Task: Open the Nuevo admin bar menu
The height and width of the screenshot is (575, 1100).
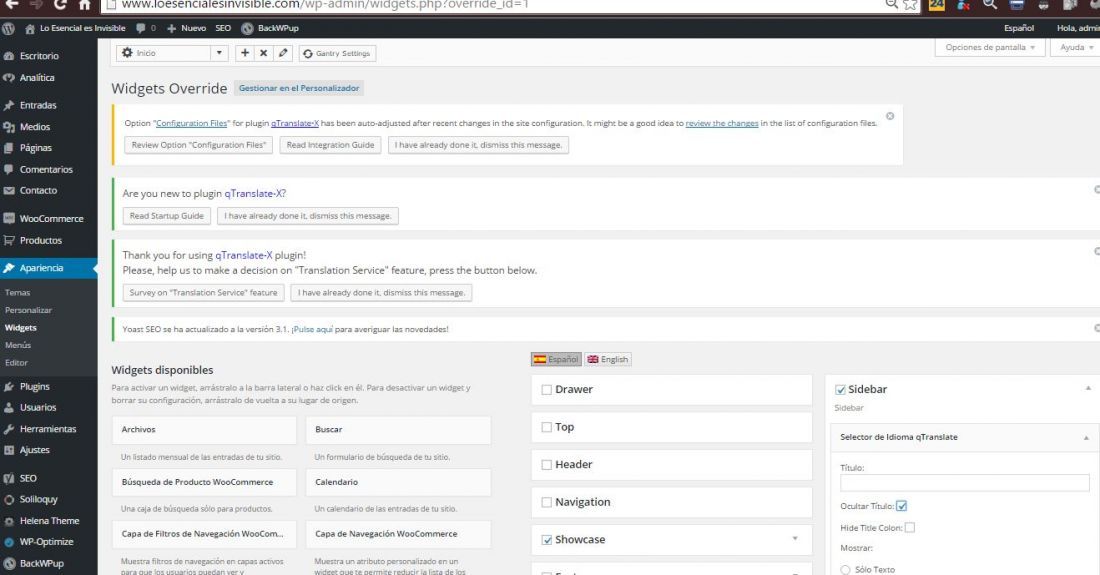Action: [x=187, y=28]
